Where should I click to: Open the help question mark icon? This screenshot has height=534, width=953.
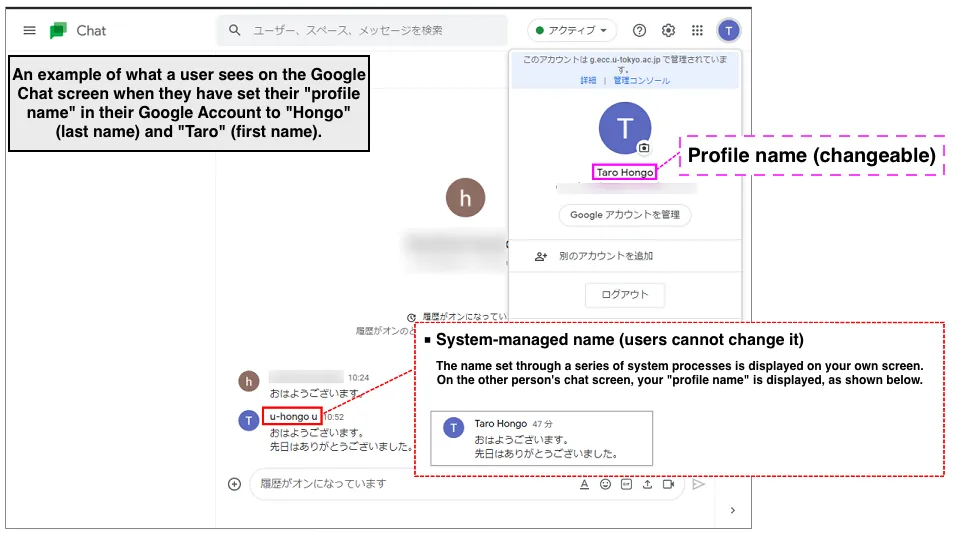point(639,30)
